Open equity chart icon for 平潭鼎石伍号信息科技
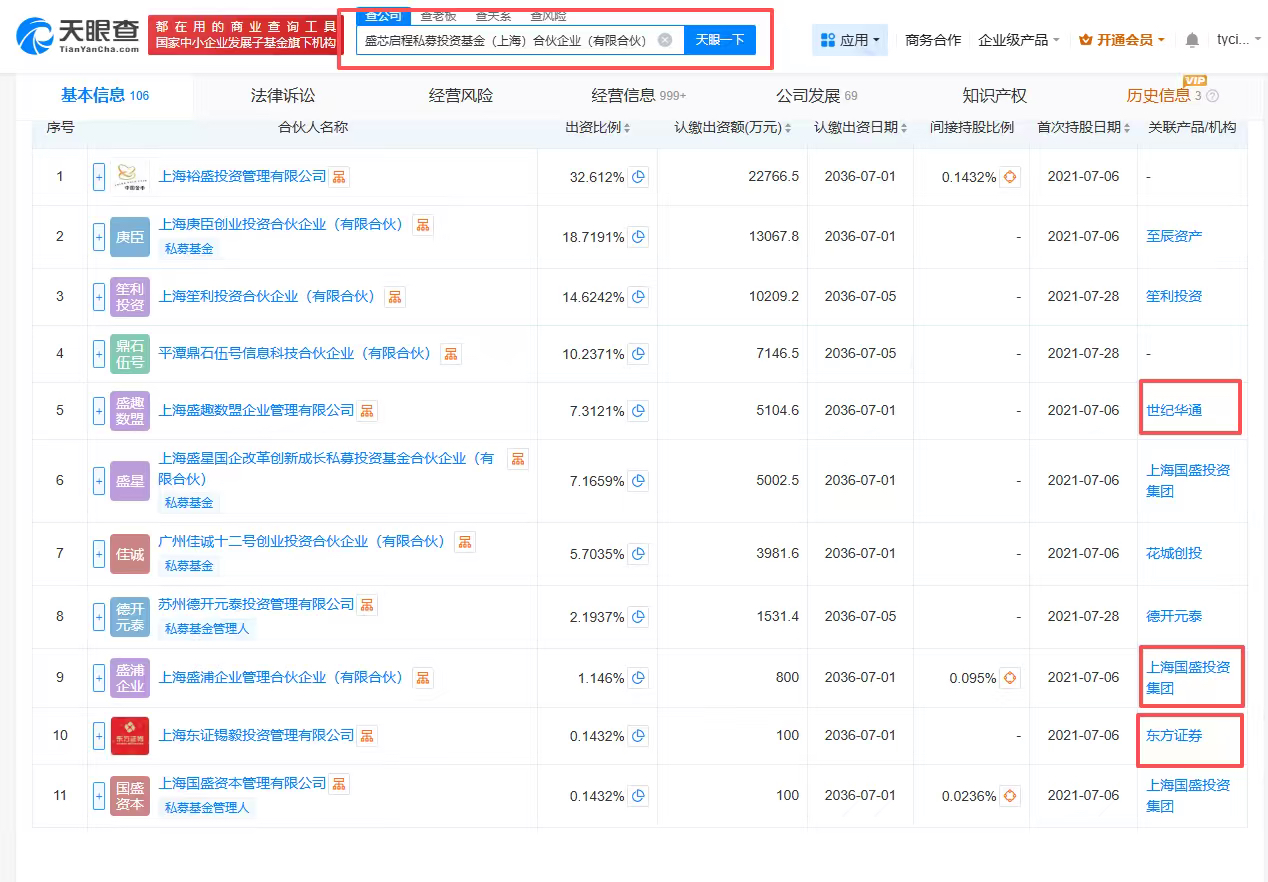Viewport: 1268px width, 882px height. [451, 354]
